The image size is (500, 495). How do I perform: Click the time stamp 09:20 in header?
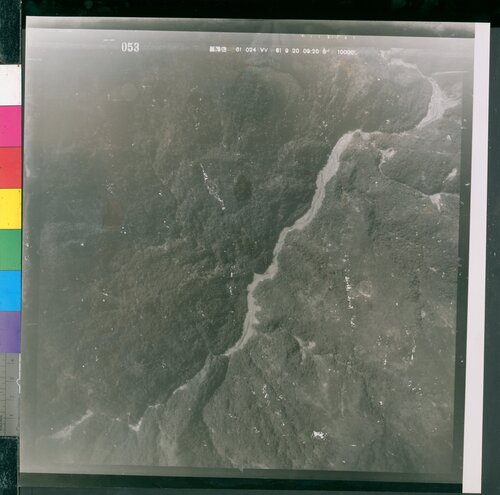(311, 52)
